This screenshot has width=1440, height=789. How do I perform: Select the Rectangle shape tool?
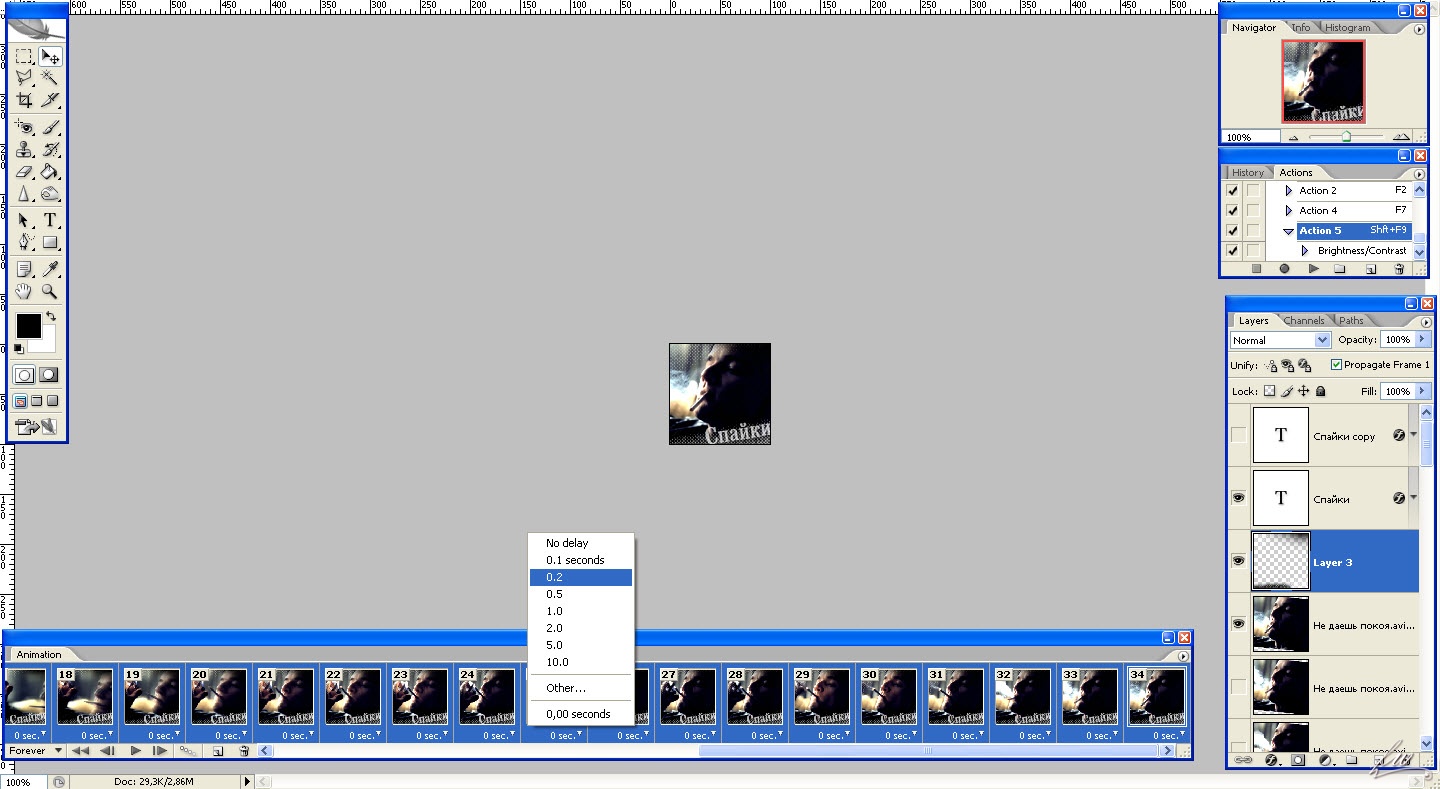click(x=50, y=242)
